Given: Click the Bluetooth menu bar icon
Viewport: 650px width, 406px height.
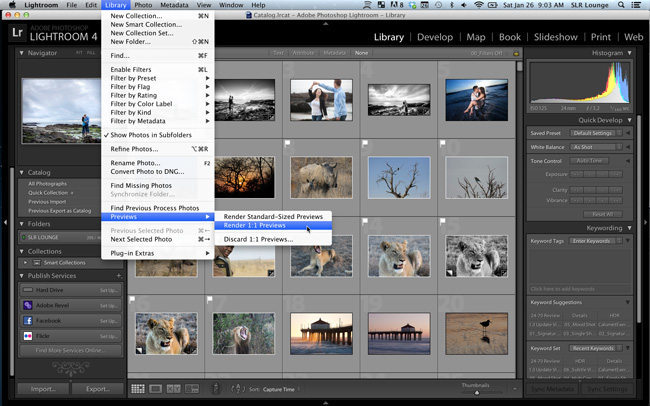Looking at the screenshot, I should click(x=452, y=5).
